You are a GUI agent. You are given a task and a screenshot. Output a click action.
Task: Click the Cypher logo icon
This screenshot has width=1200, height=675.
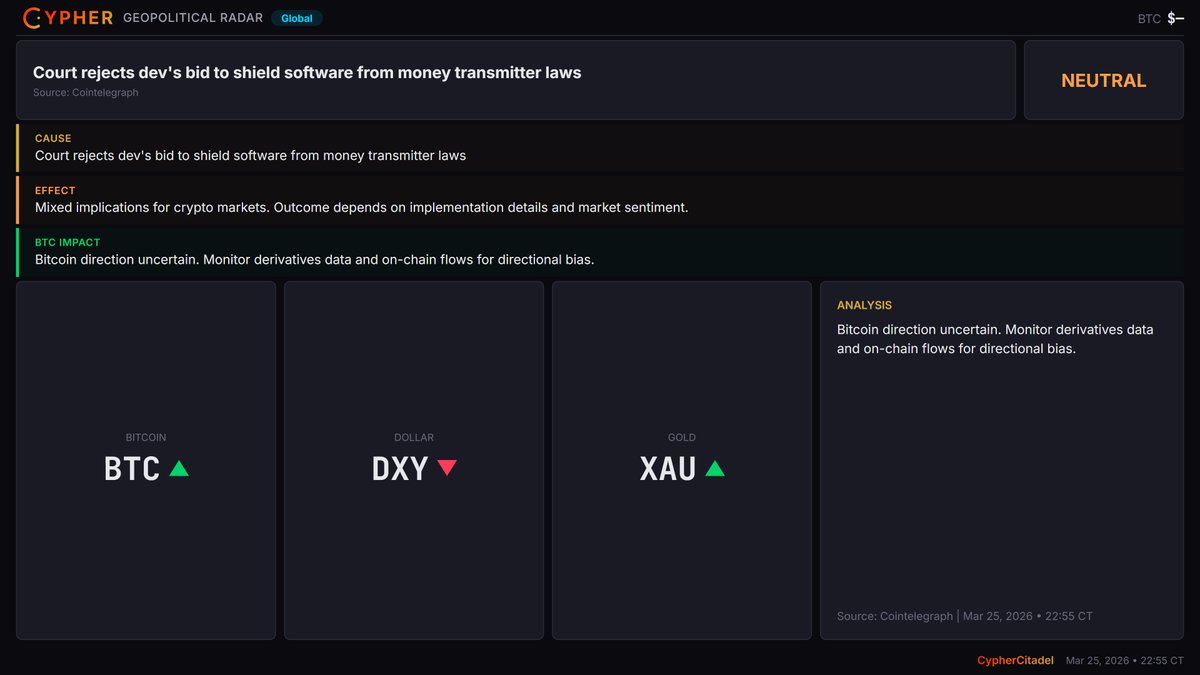(x=32, y=18)
